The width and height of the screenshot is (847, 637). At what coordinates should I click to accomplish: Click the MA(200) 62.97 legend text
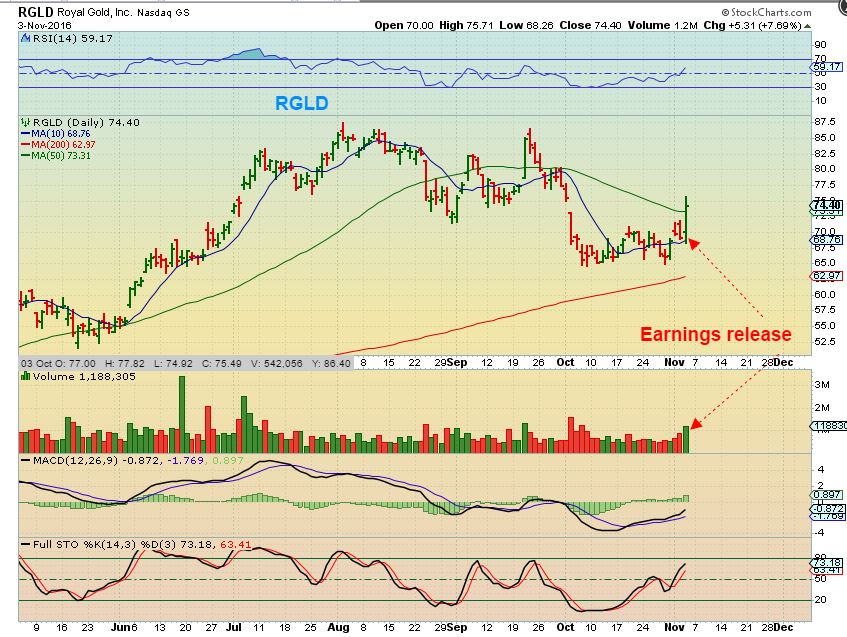pos(63,144)
